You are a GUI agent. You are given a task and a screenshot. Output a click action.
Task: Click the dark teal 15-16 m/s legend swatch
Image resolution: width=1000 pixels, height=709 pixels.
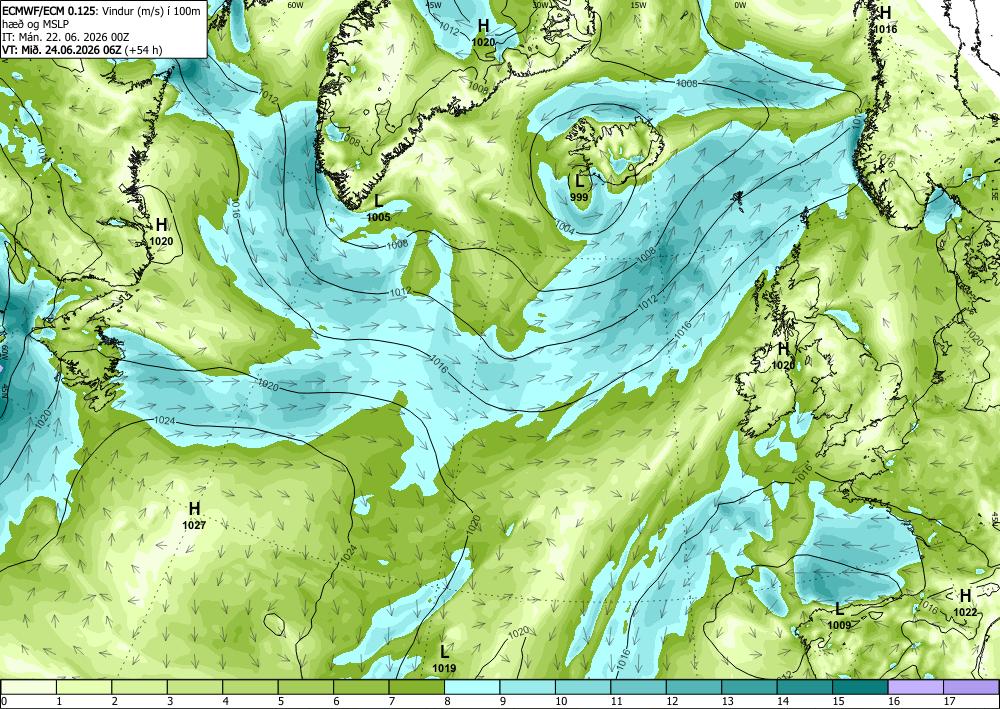pyautogui.click(x=860, y=687)
